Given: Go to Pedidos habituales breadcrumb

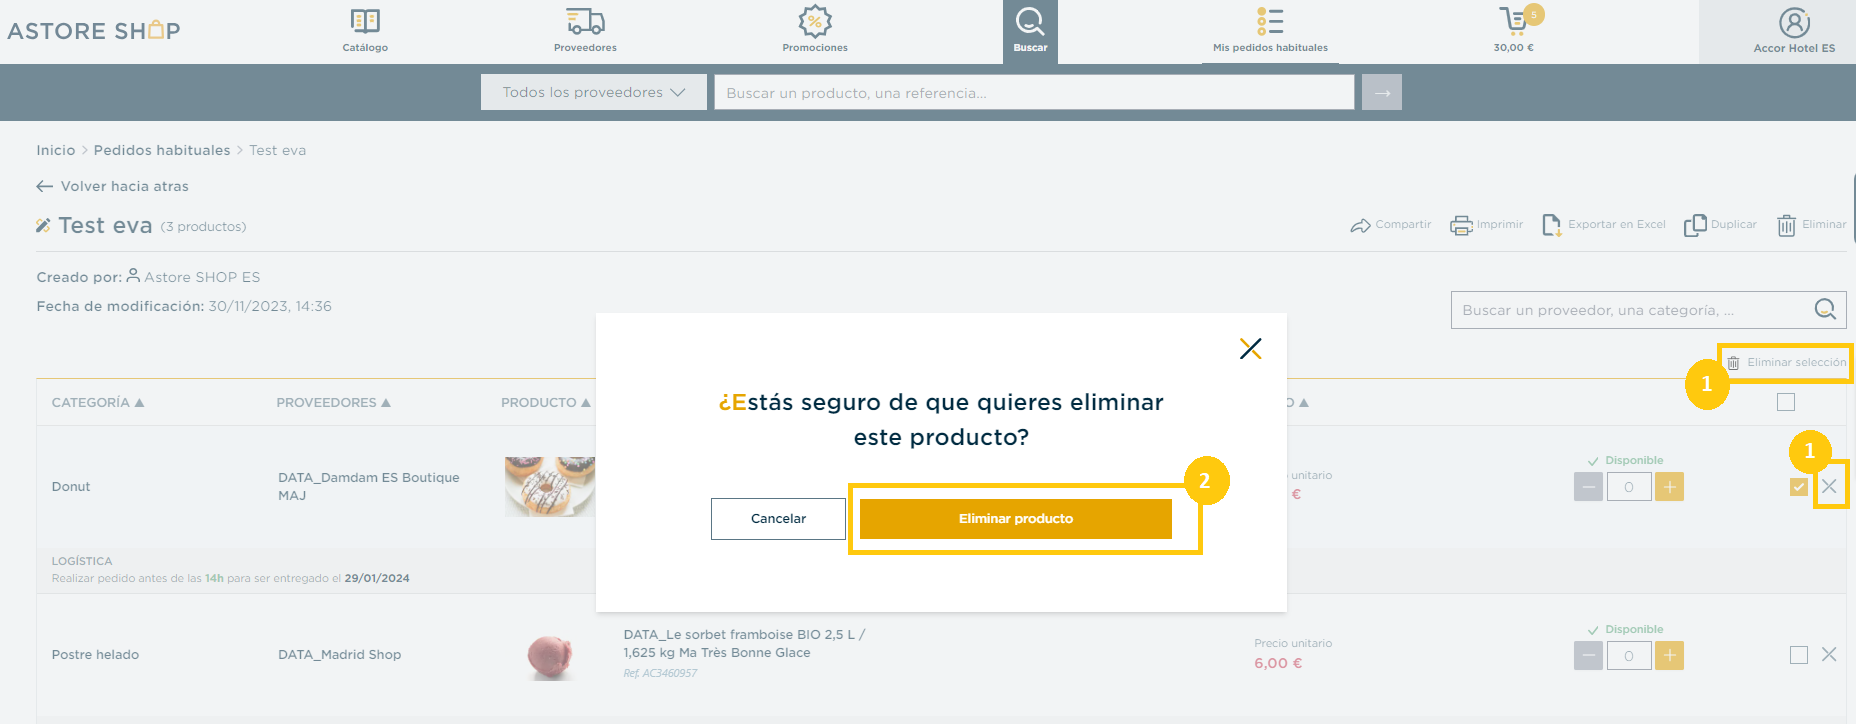Looking at the screenshot, I should 162,150.
